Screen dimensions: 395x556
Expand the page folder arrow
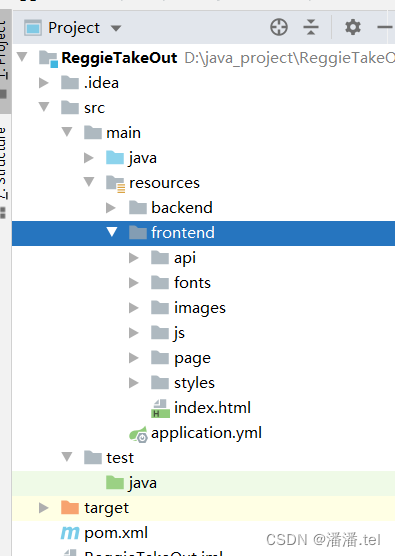click(134, 358)
